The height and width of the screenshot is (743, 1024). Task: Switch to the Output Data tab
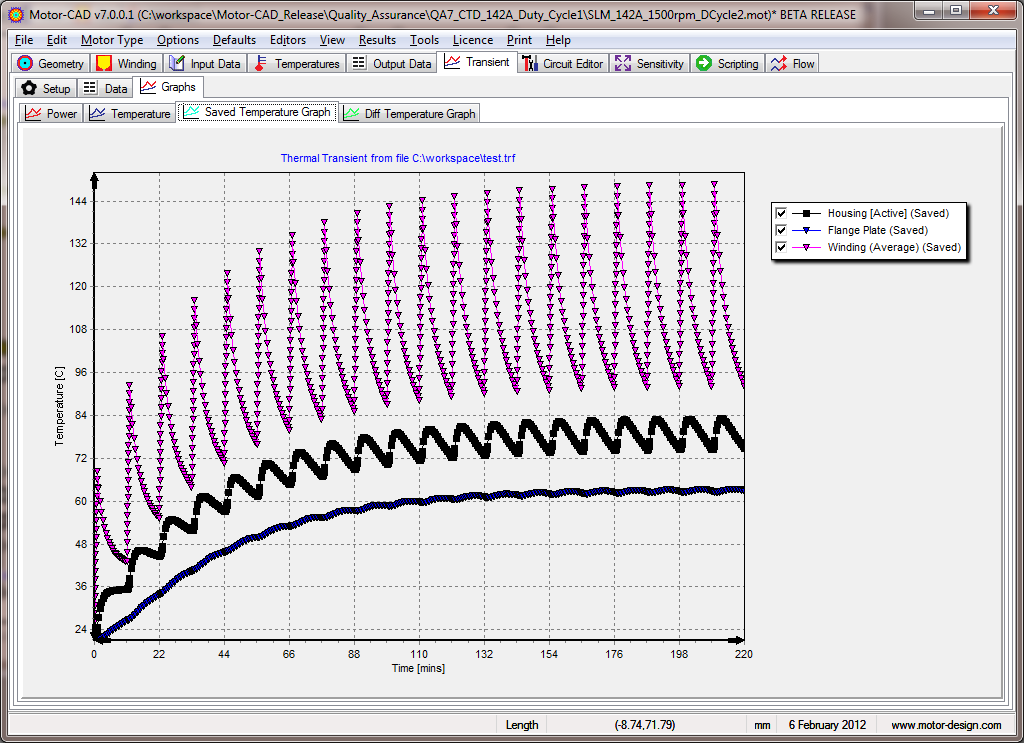pos(392,63)
